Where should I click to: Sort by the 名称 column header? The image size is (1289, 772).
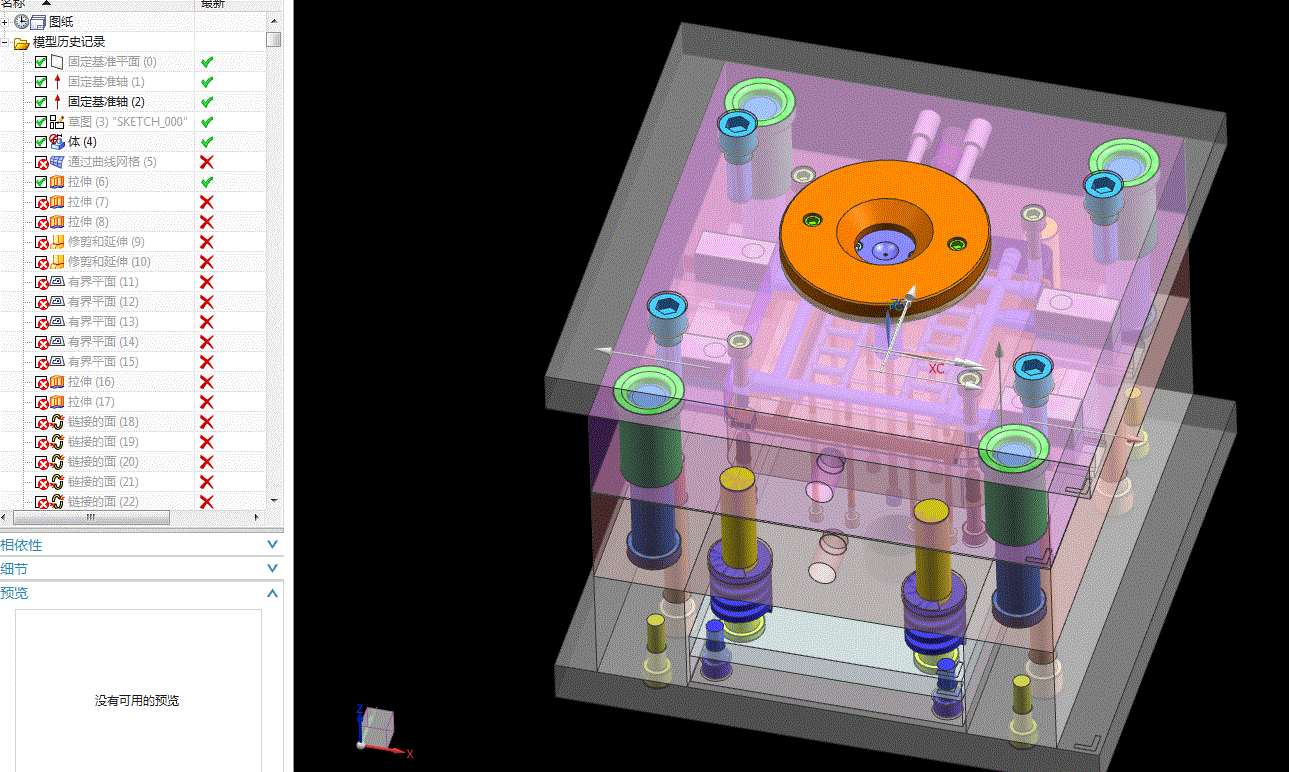pyautogui.click(x=97, y=4)
